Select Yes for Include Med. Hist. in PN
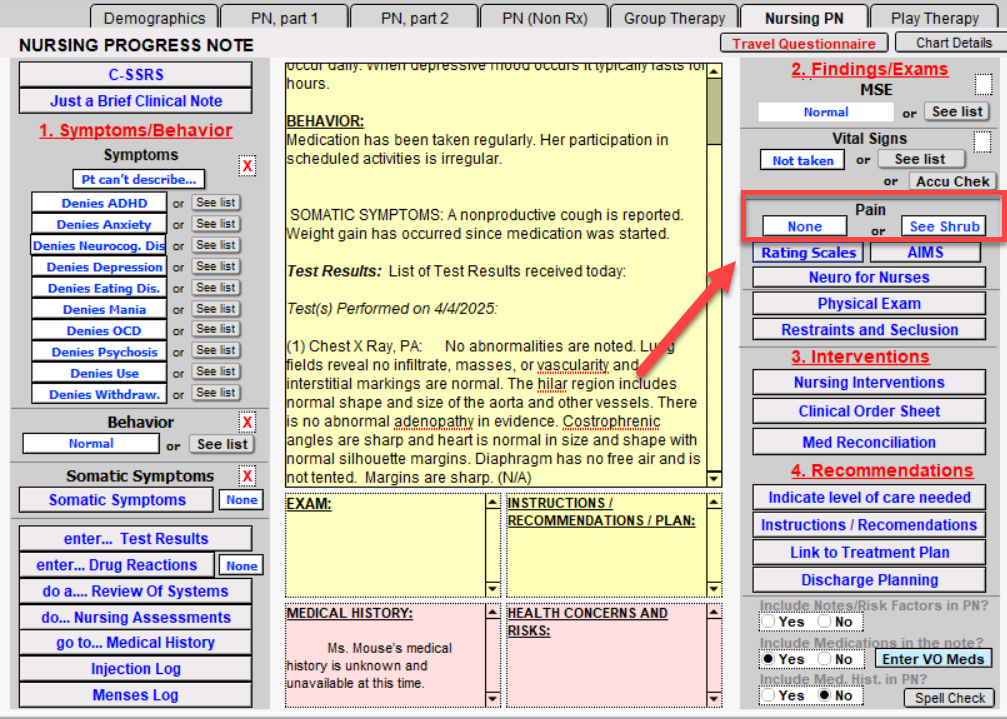This screenshot has height=719, width=1007. [768, 696]
